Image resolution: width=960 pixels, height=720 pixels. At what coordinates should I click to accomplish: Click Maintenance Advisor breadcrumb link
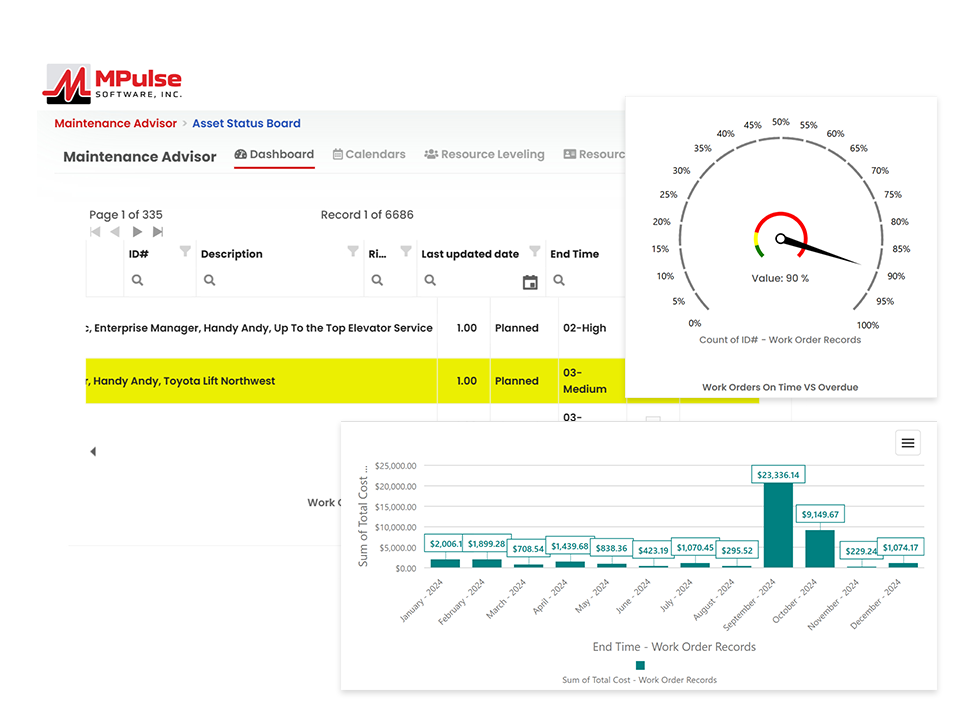point(115,124)
